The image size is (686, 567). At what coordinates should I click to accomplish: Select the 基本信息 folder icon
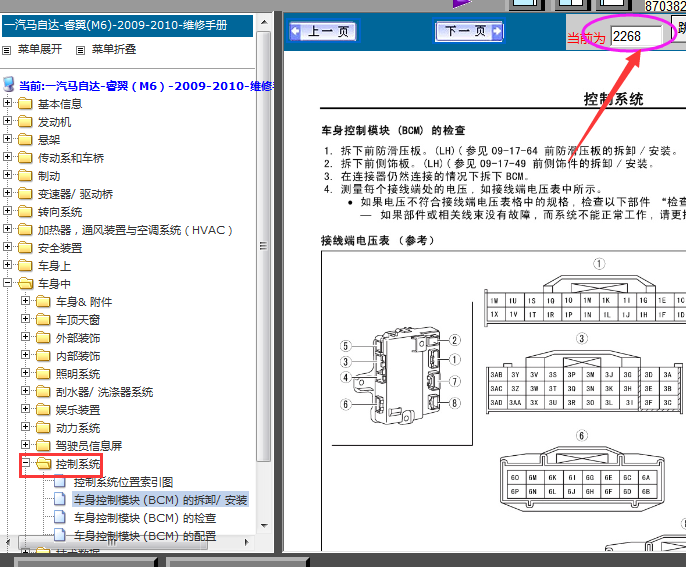point(25,104)
